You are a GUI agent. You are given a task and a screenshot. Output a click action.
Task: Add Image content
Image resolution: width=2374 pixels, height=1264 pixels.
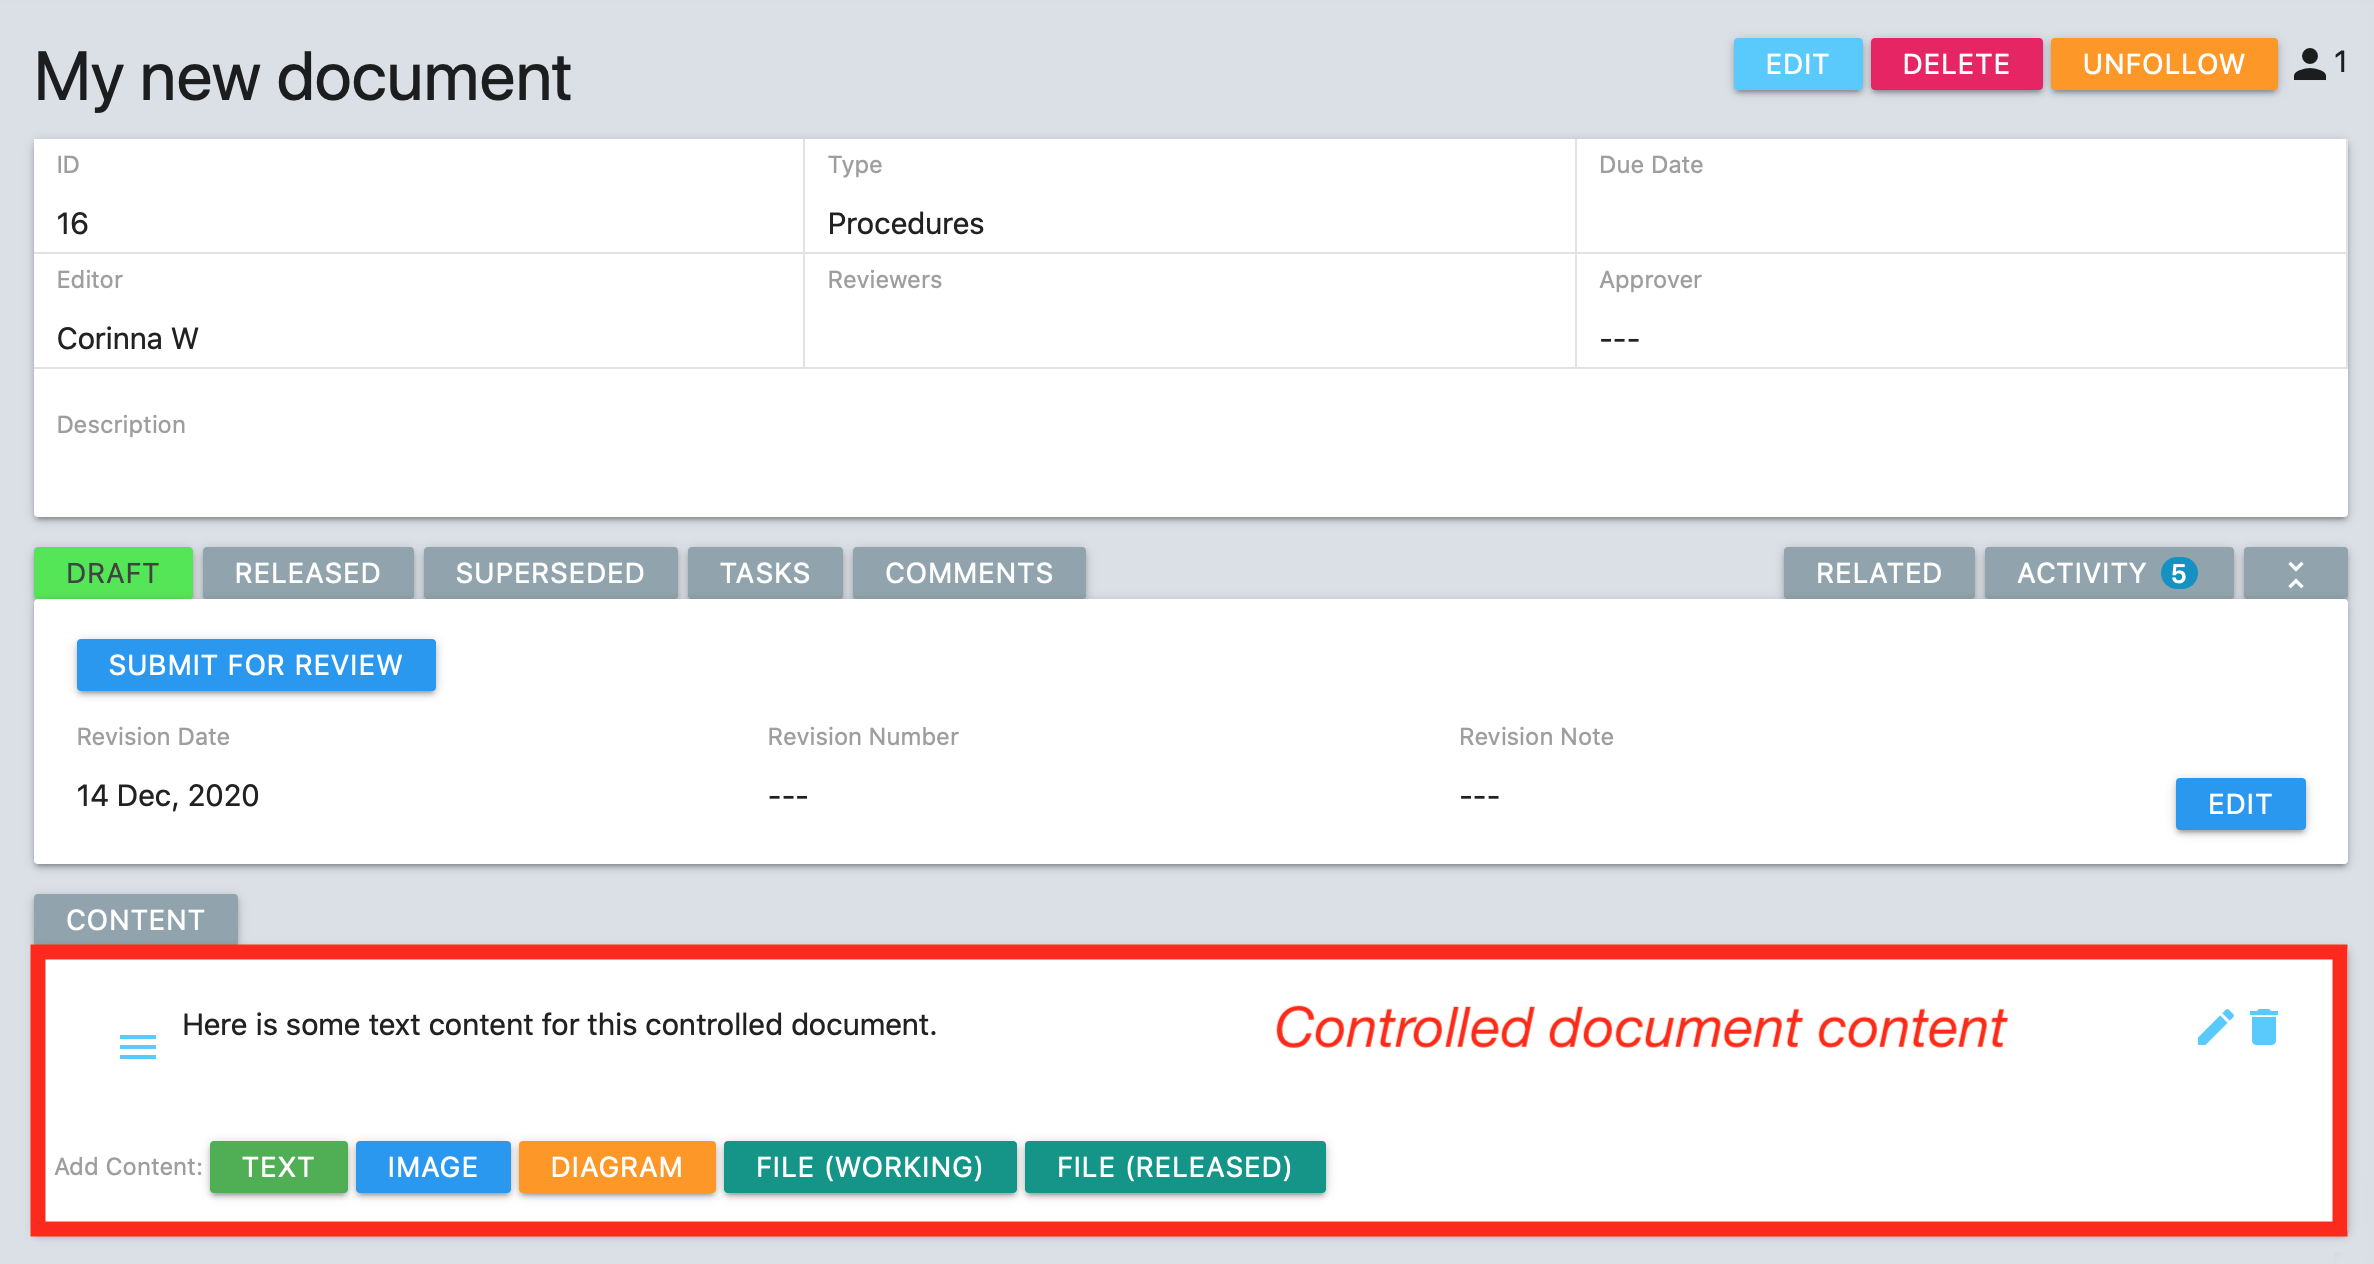[433, 1167]
